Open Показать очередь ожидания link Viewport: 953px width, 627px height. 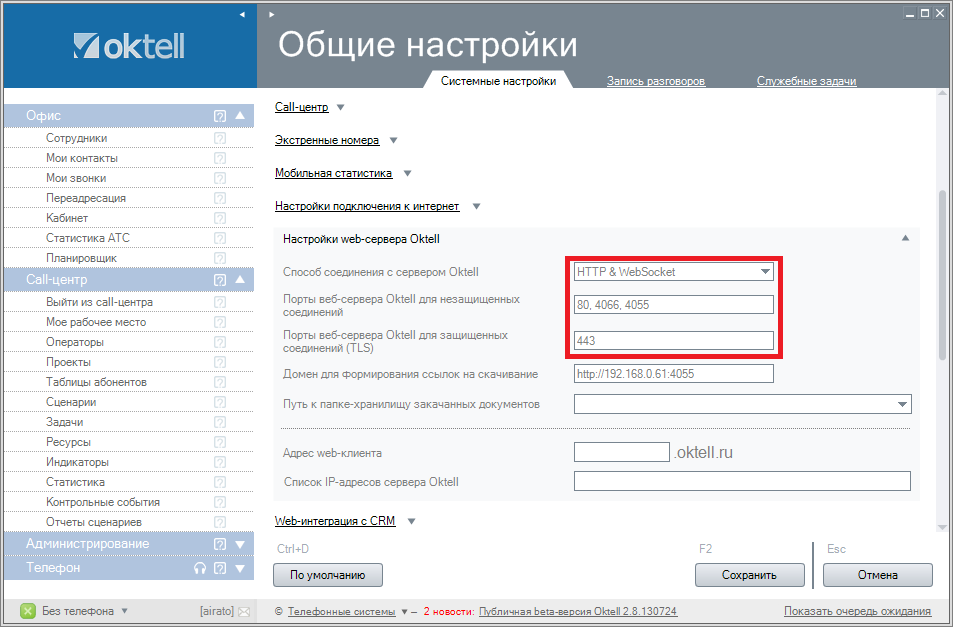pos(858,611)
